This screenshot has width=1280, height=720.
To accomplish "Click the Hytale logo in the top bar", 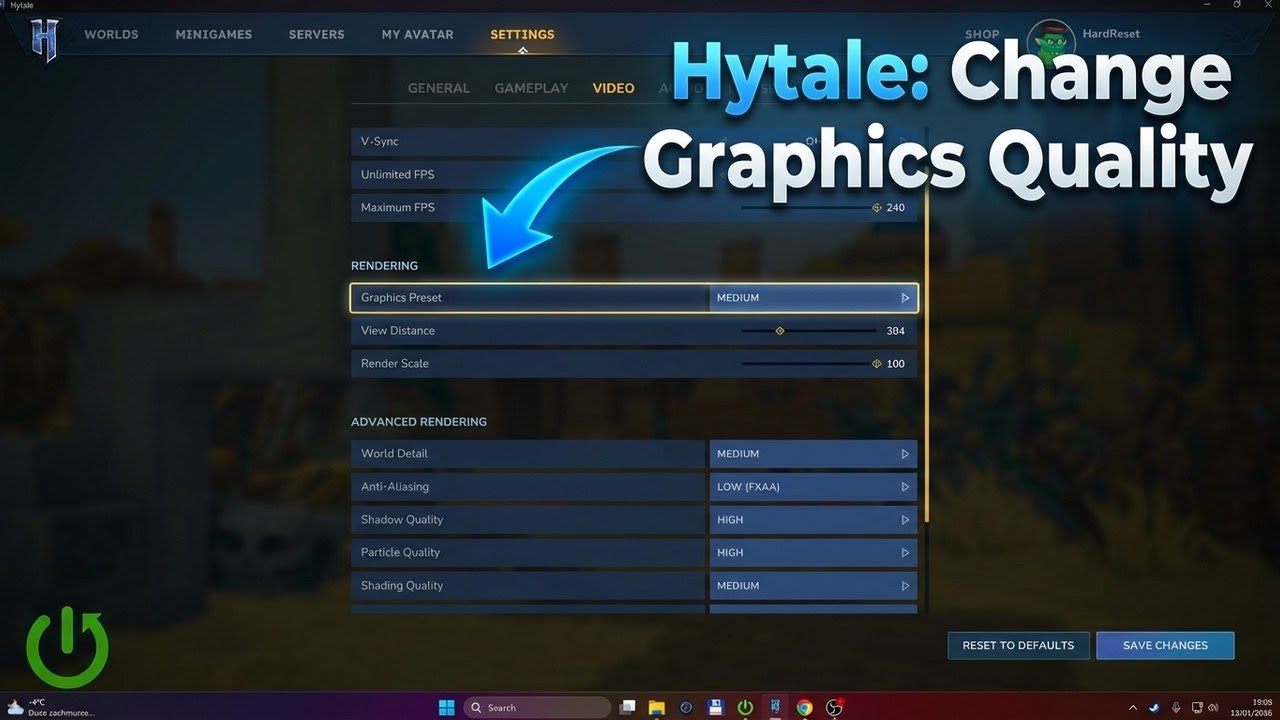I will [44, 38].
